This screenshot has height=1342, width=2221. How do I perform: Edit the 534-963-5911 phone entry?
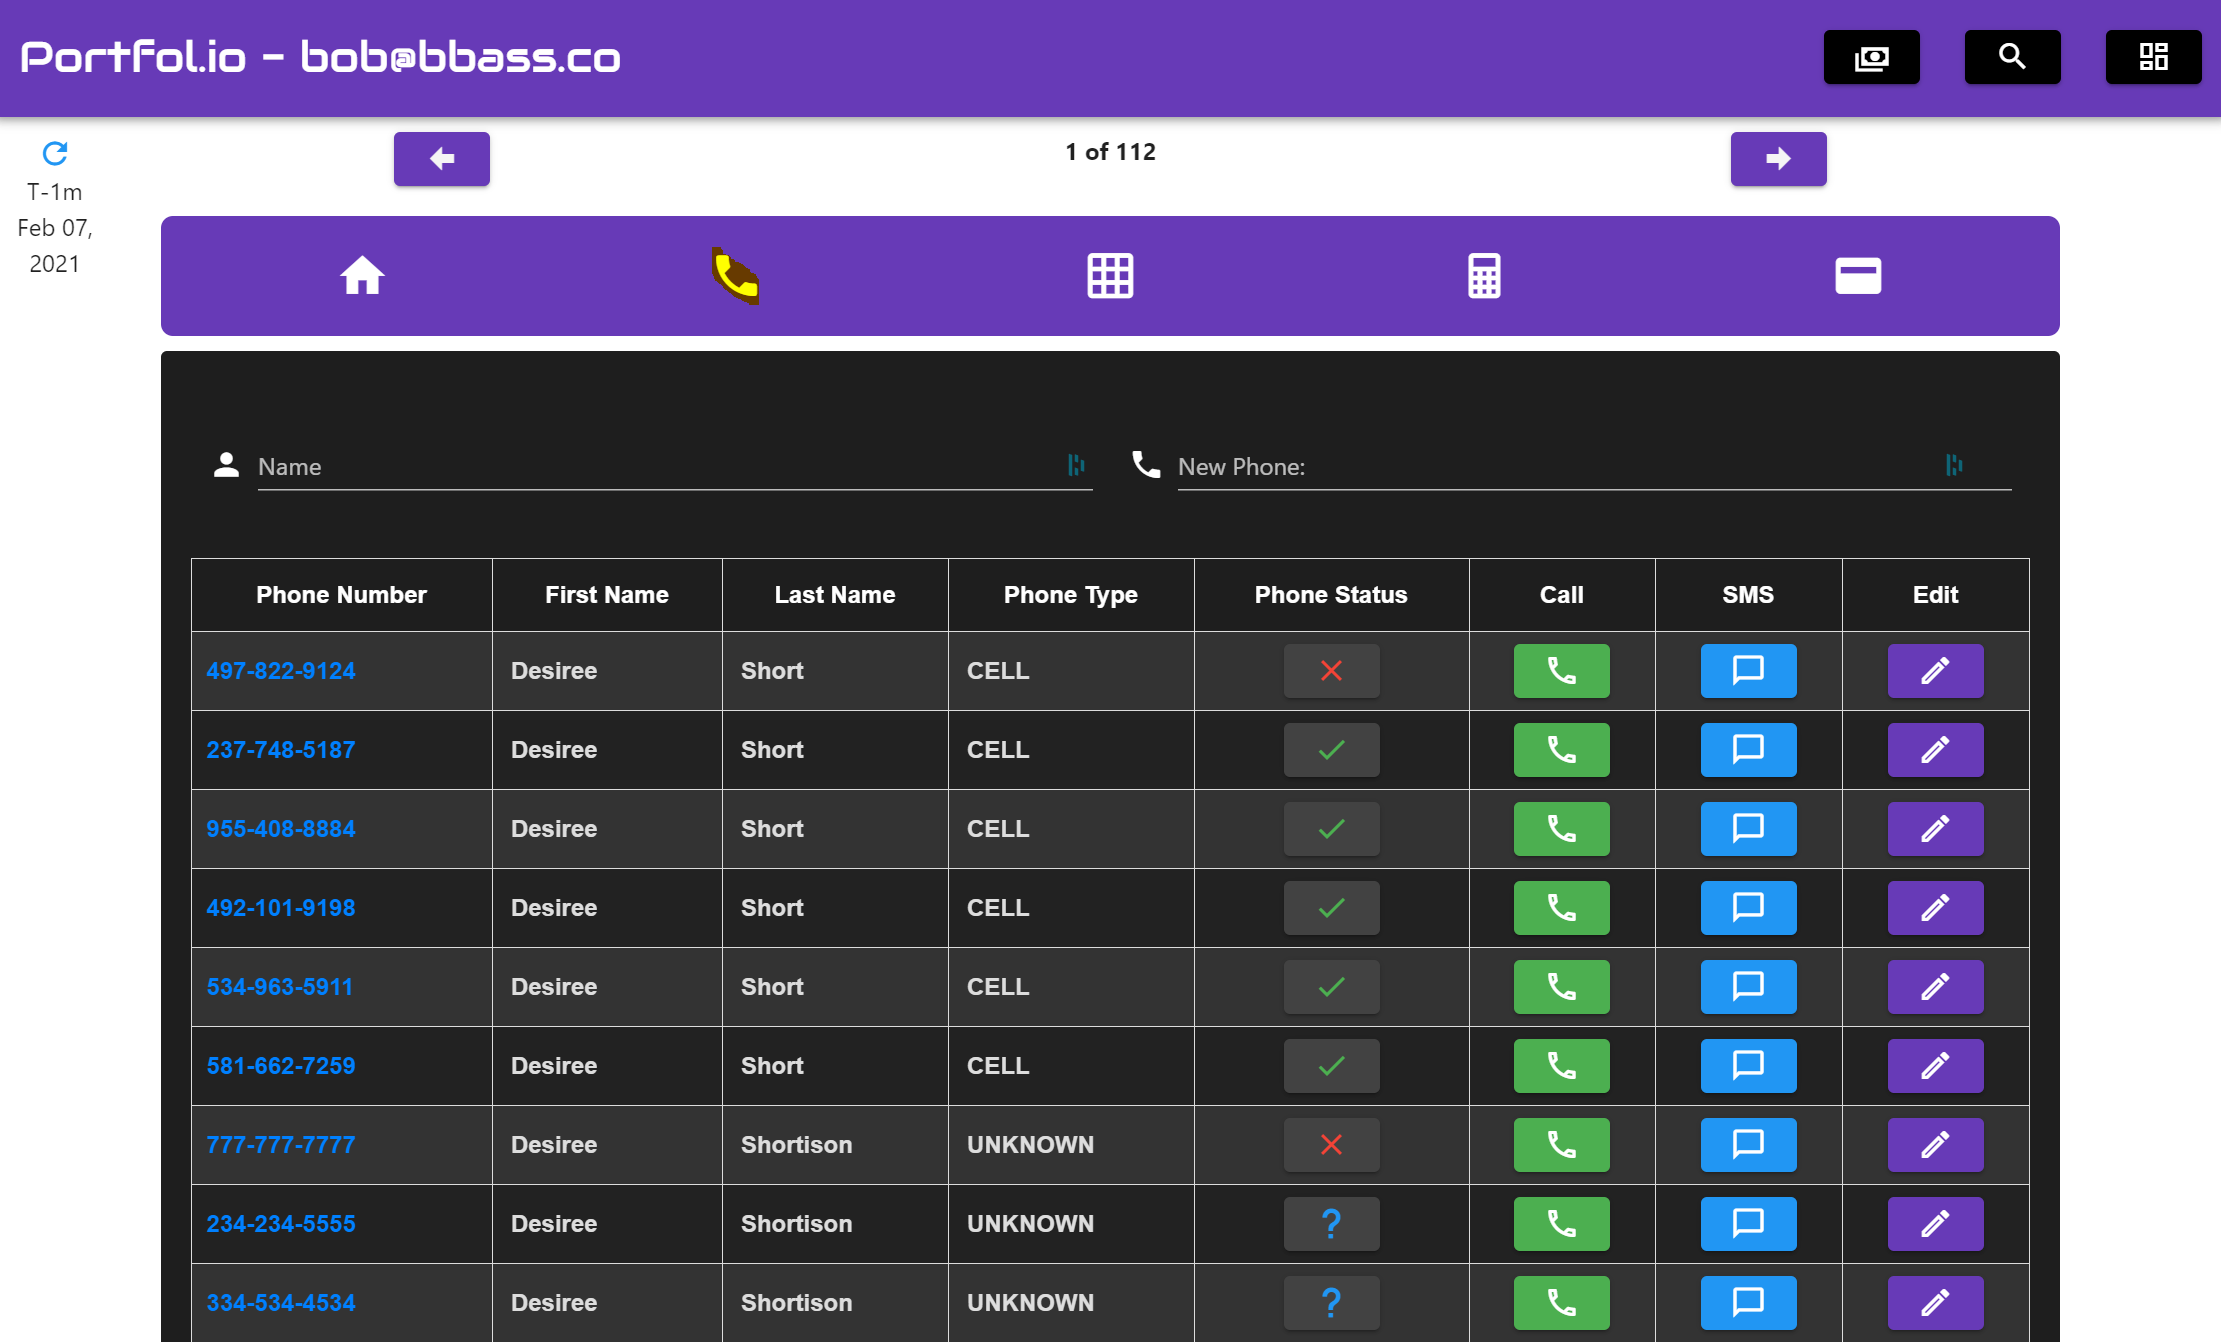click(1935, 987)
